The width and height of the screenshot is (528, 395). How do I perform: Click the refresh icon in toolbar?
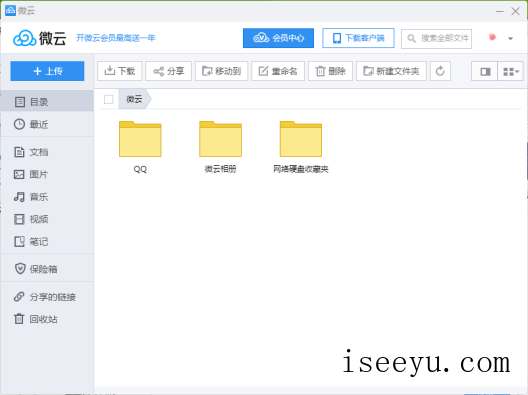click(x=440, y=71)
